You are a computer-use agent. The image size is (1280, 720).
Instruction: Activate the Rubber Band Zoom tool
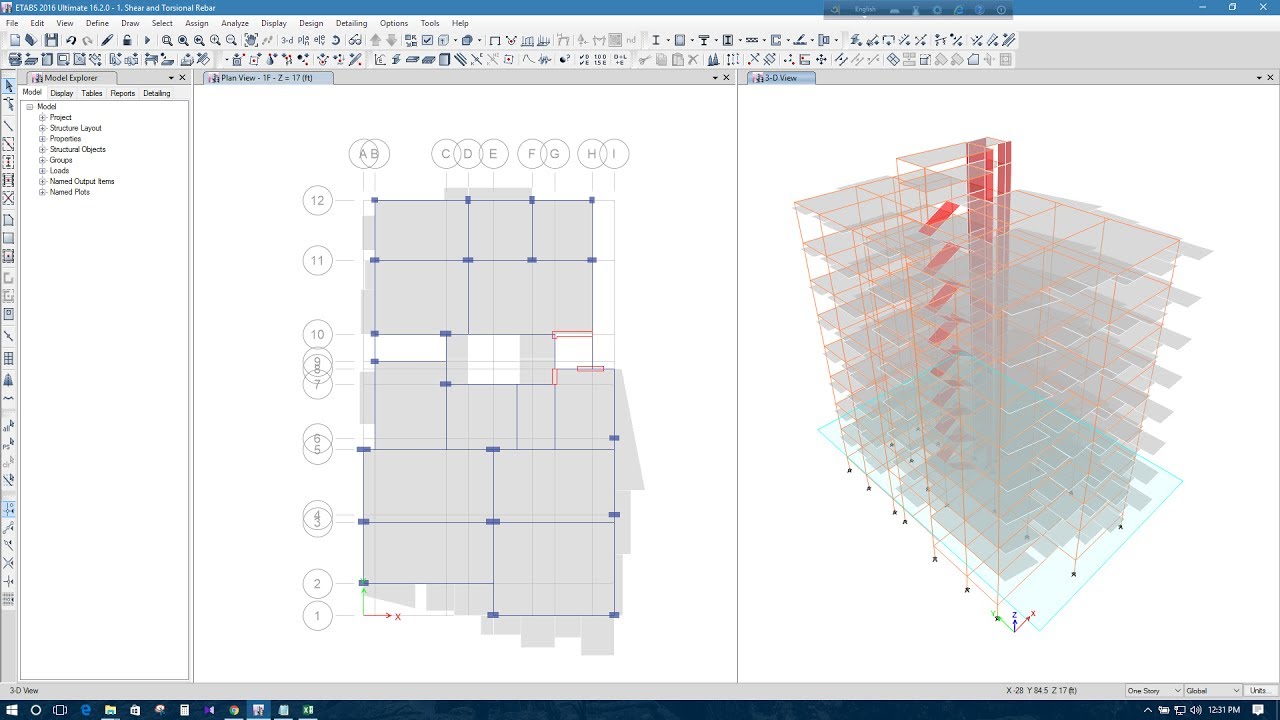(x=167, y=41)
